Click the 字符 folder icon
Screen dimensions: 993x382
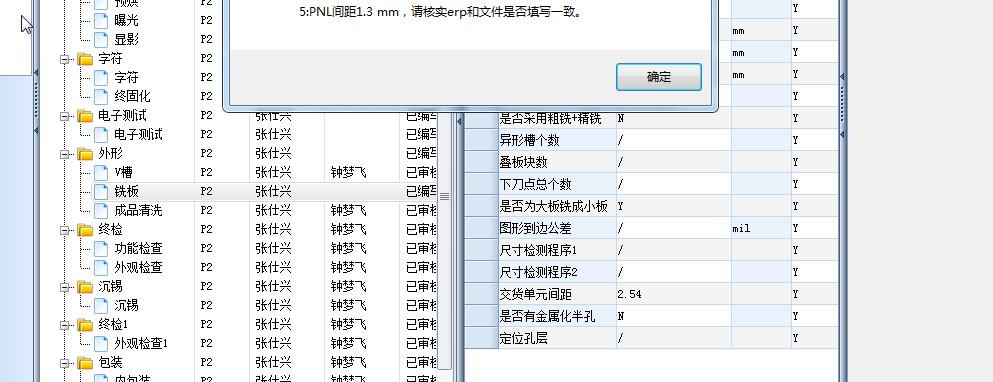[85, 60]
